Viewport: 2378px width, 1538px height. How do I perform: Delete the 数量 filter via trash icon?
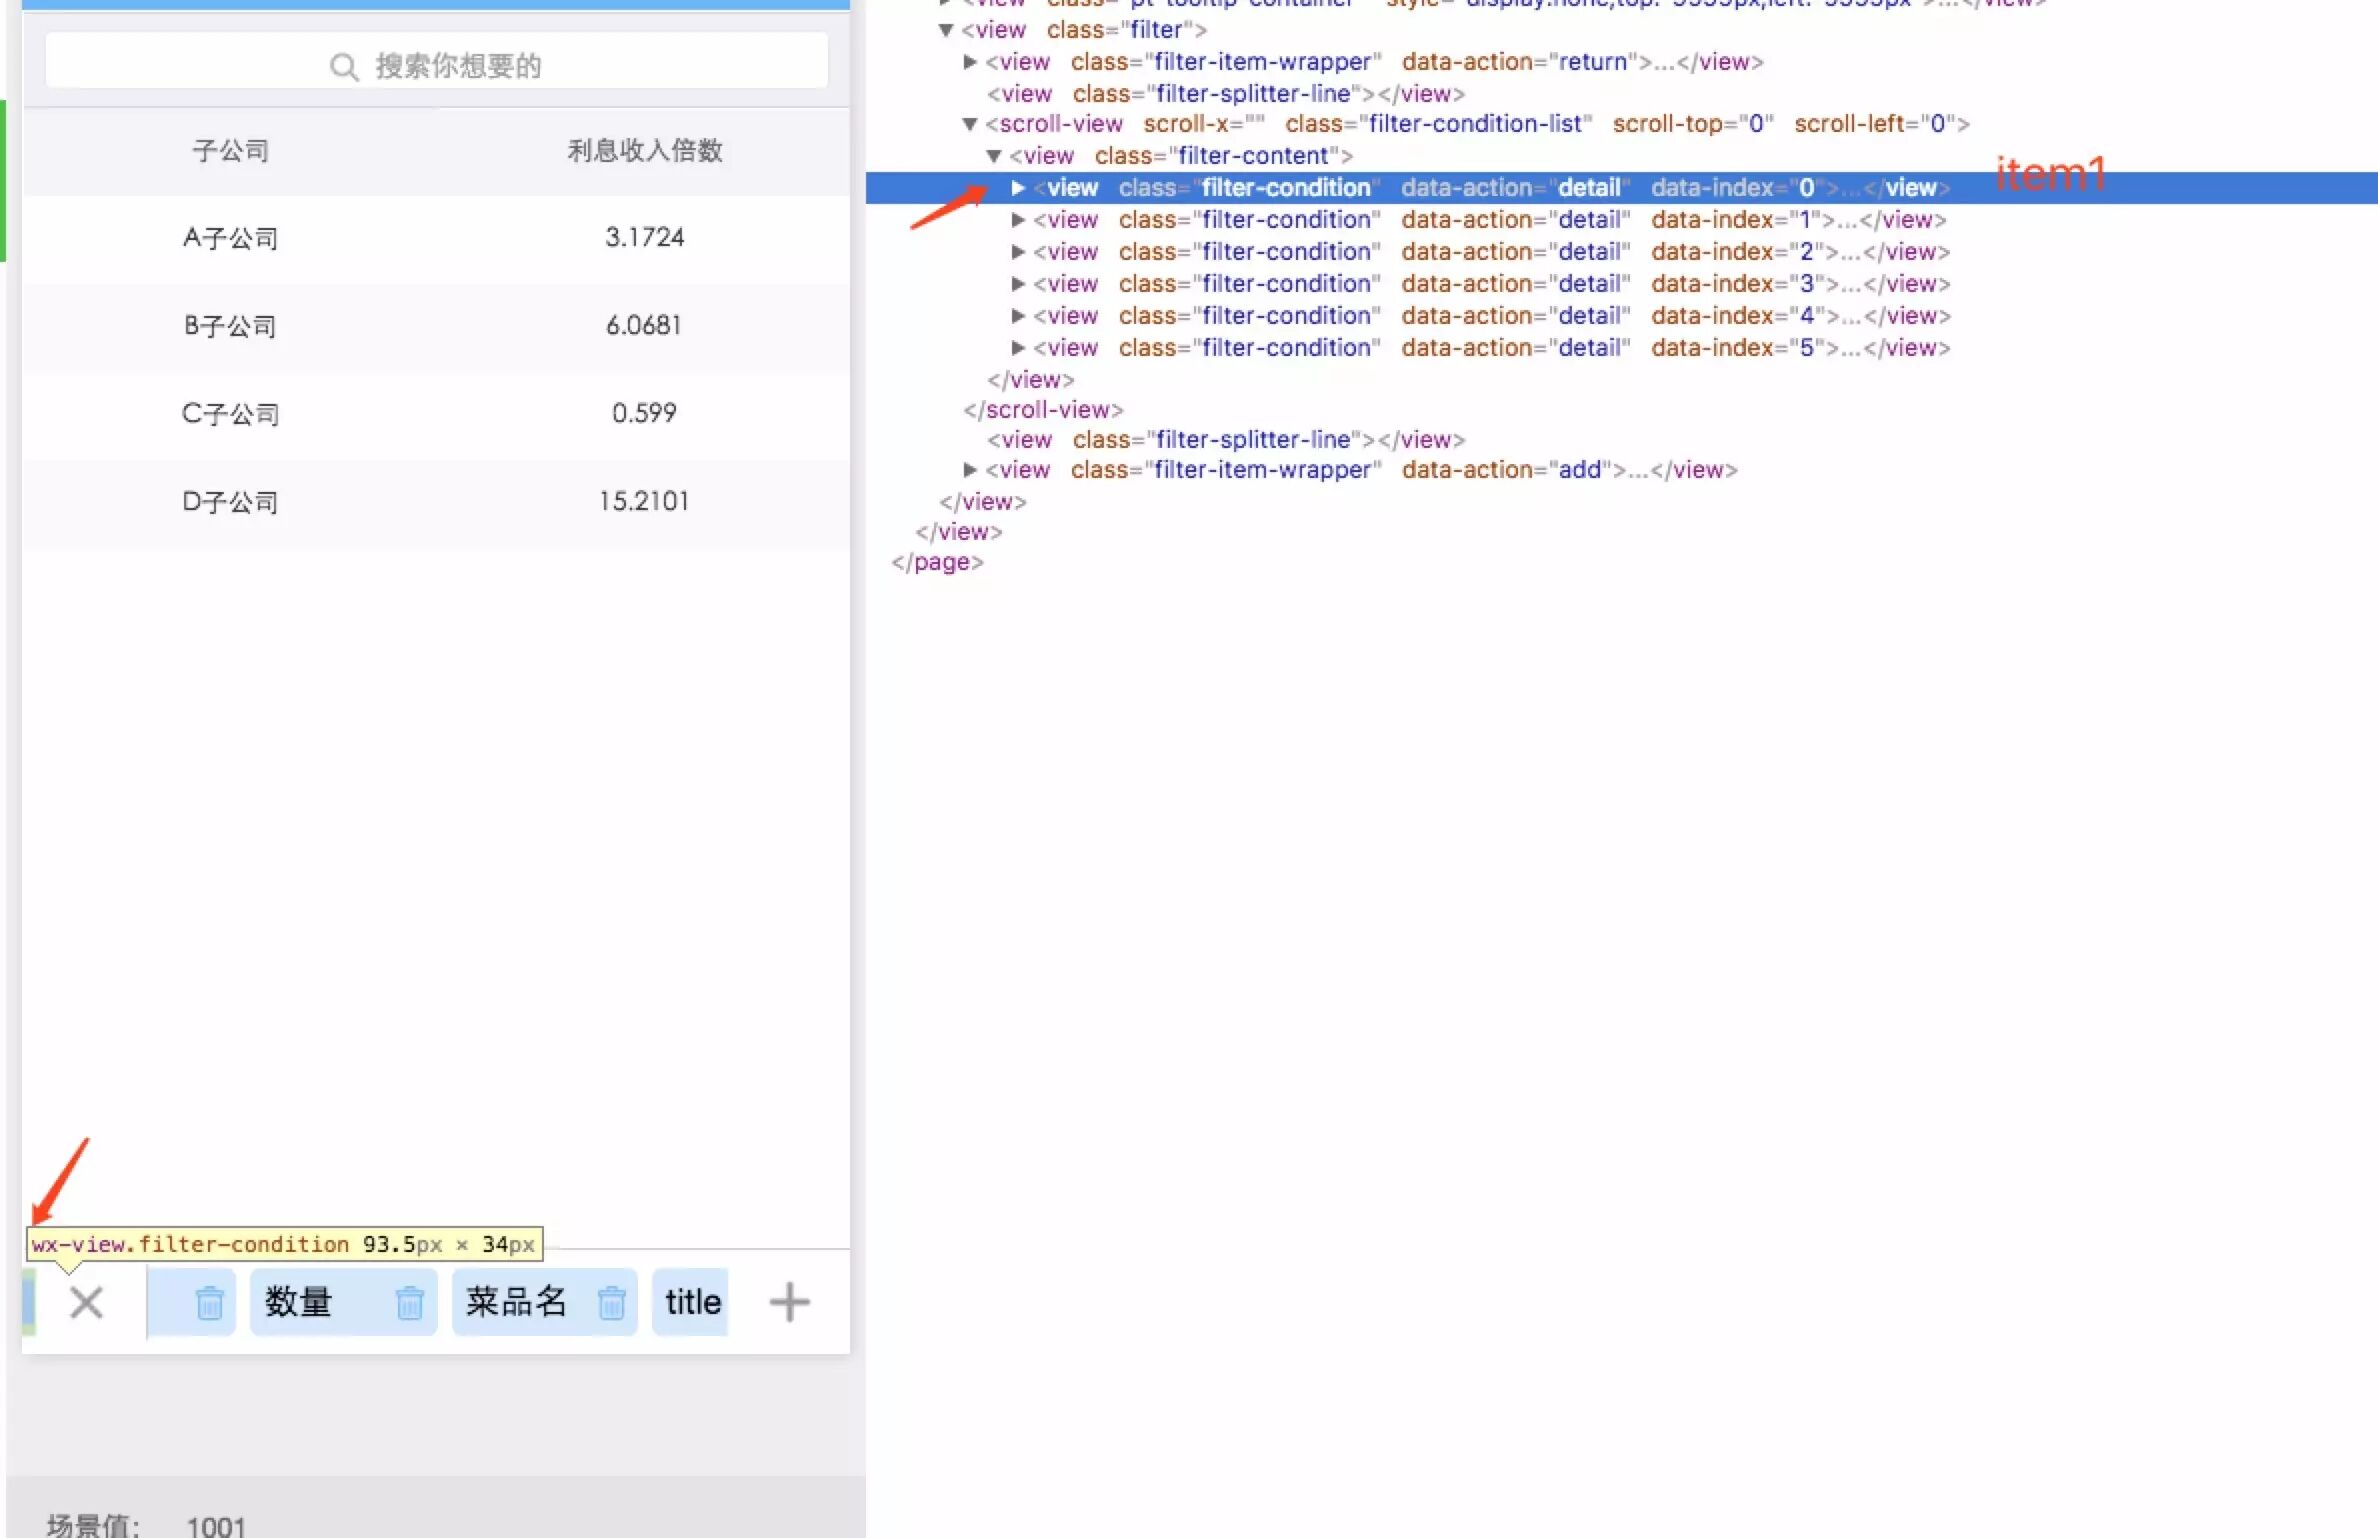click(x=409, y=1303)
